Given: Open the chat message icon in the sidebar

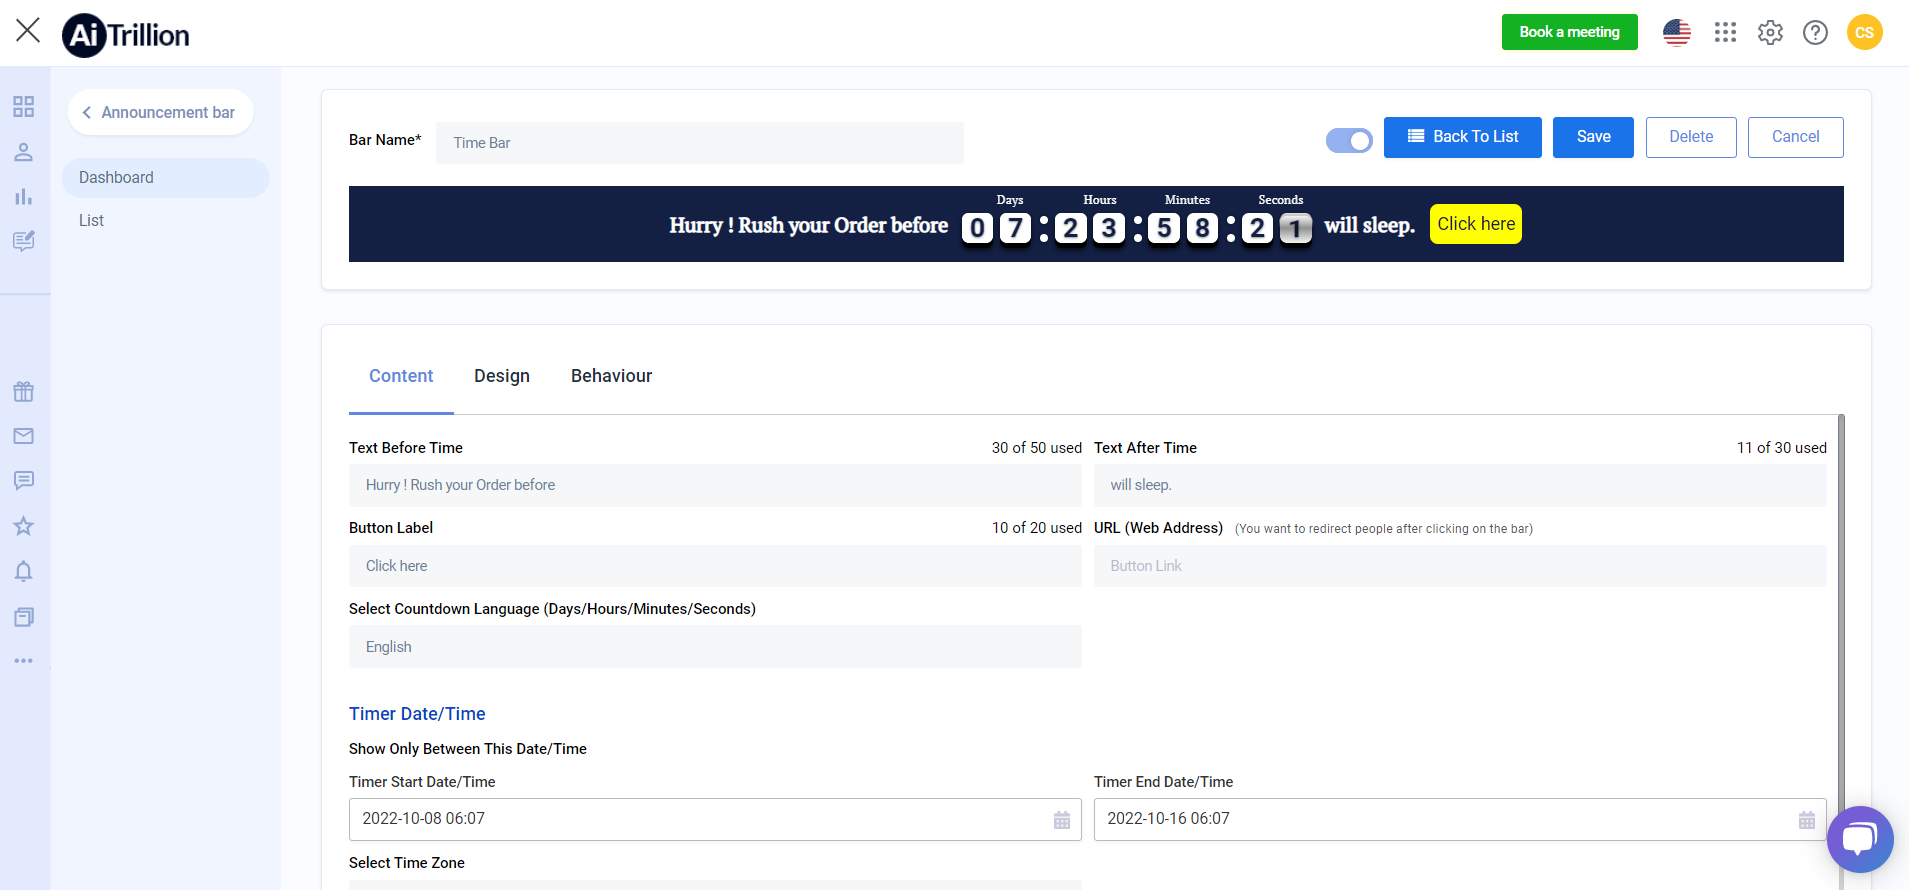Looking at the screenshot, I should tap(24, 481).
